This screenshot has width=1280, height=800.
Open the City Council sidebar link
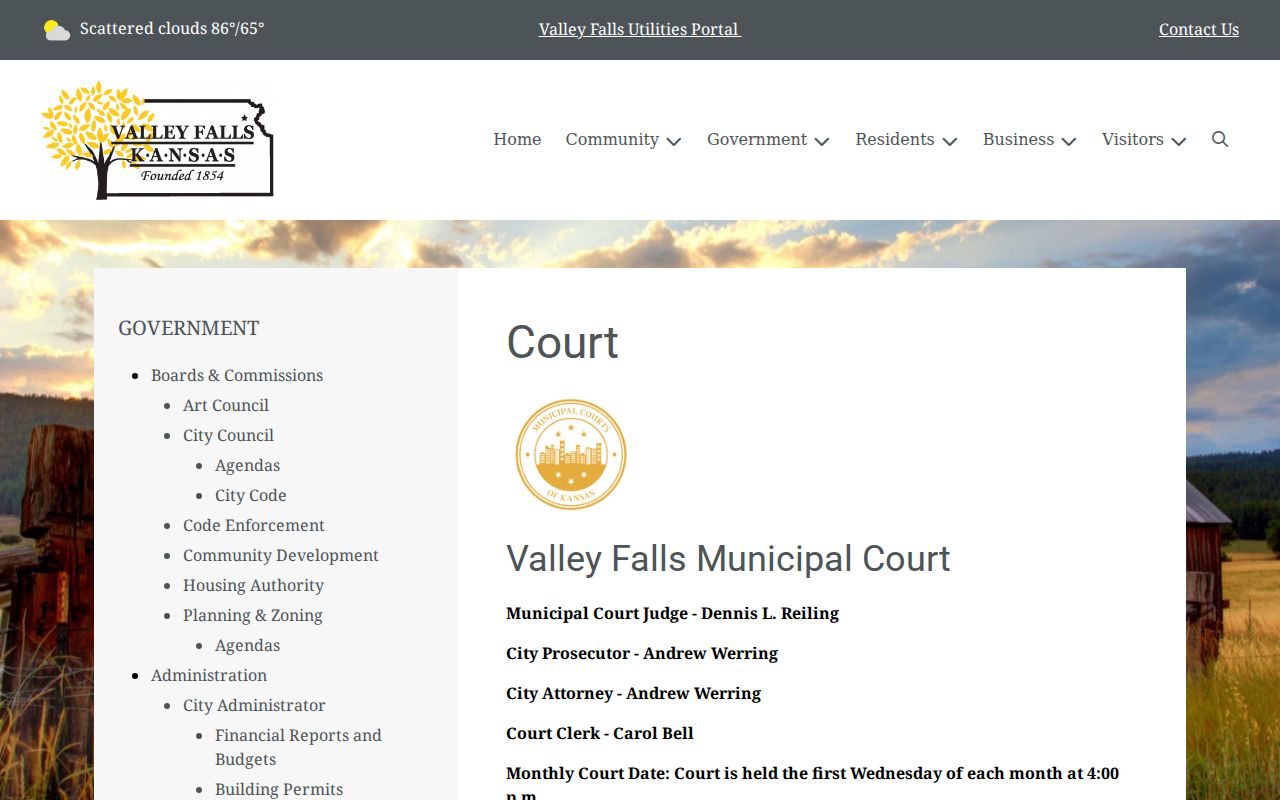[228, 435]
